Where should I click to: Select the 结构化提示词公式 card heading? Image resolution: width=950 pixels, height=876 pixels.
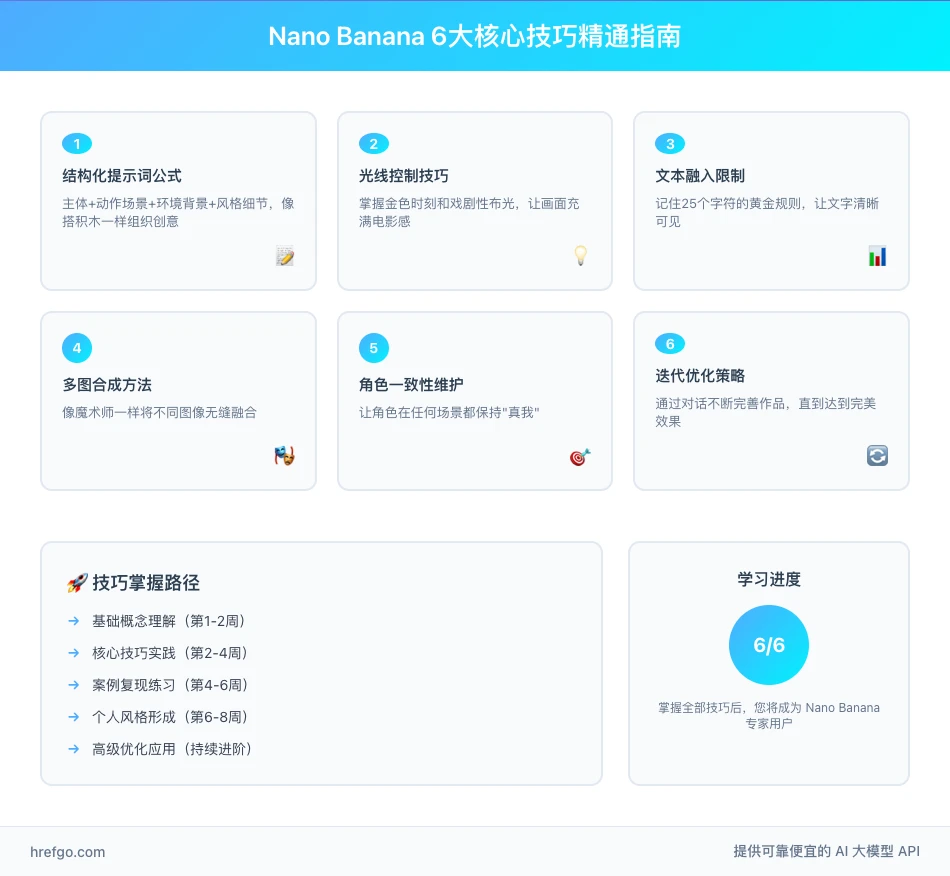[122, 176]
